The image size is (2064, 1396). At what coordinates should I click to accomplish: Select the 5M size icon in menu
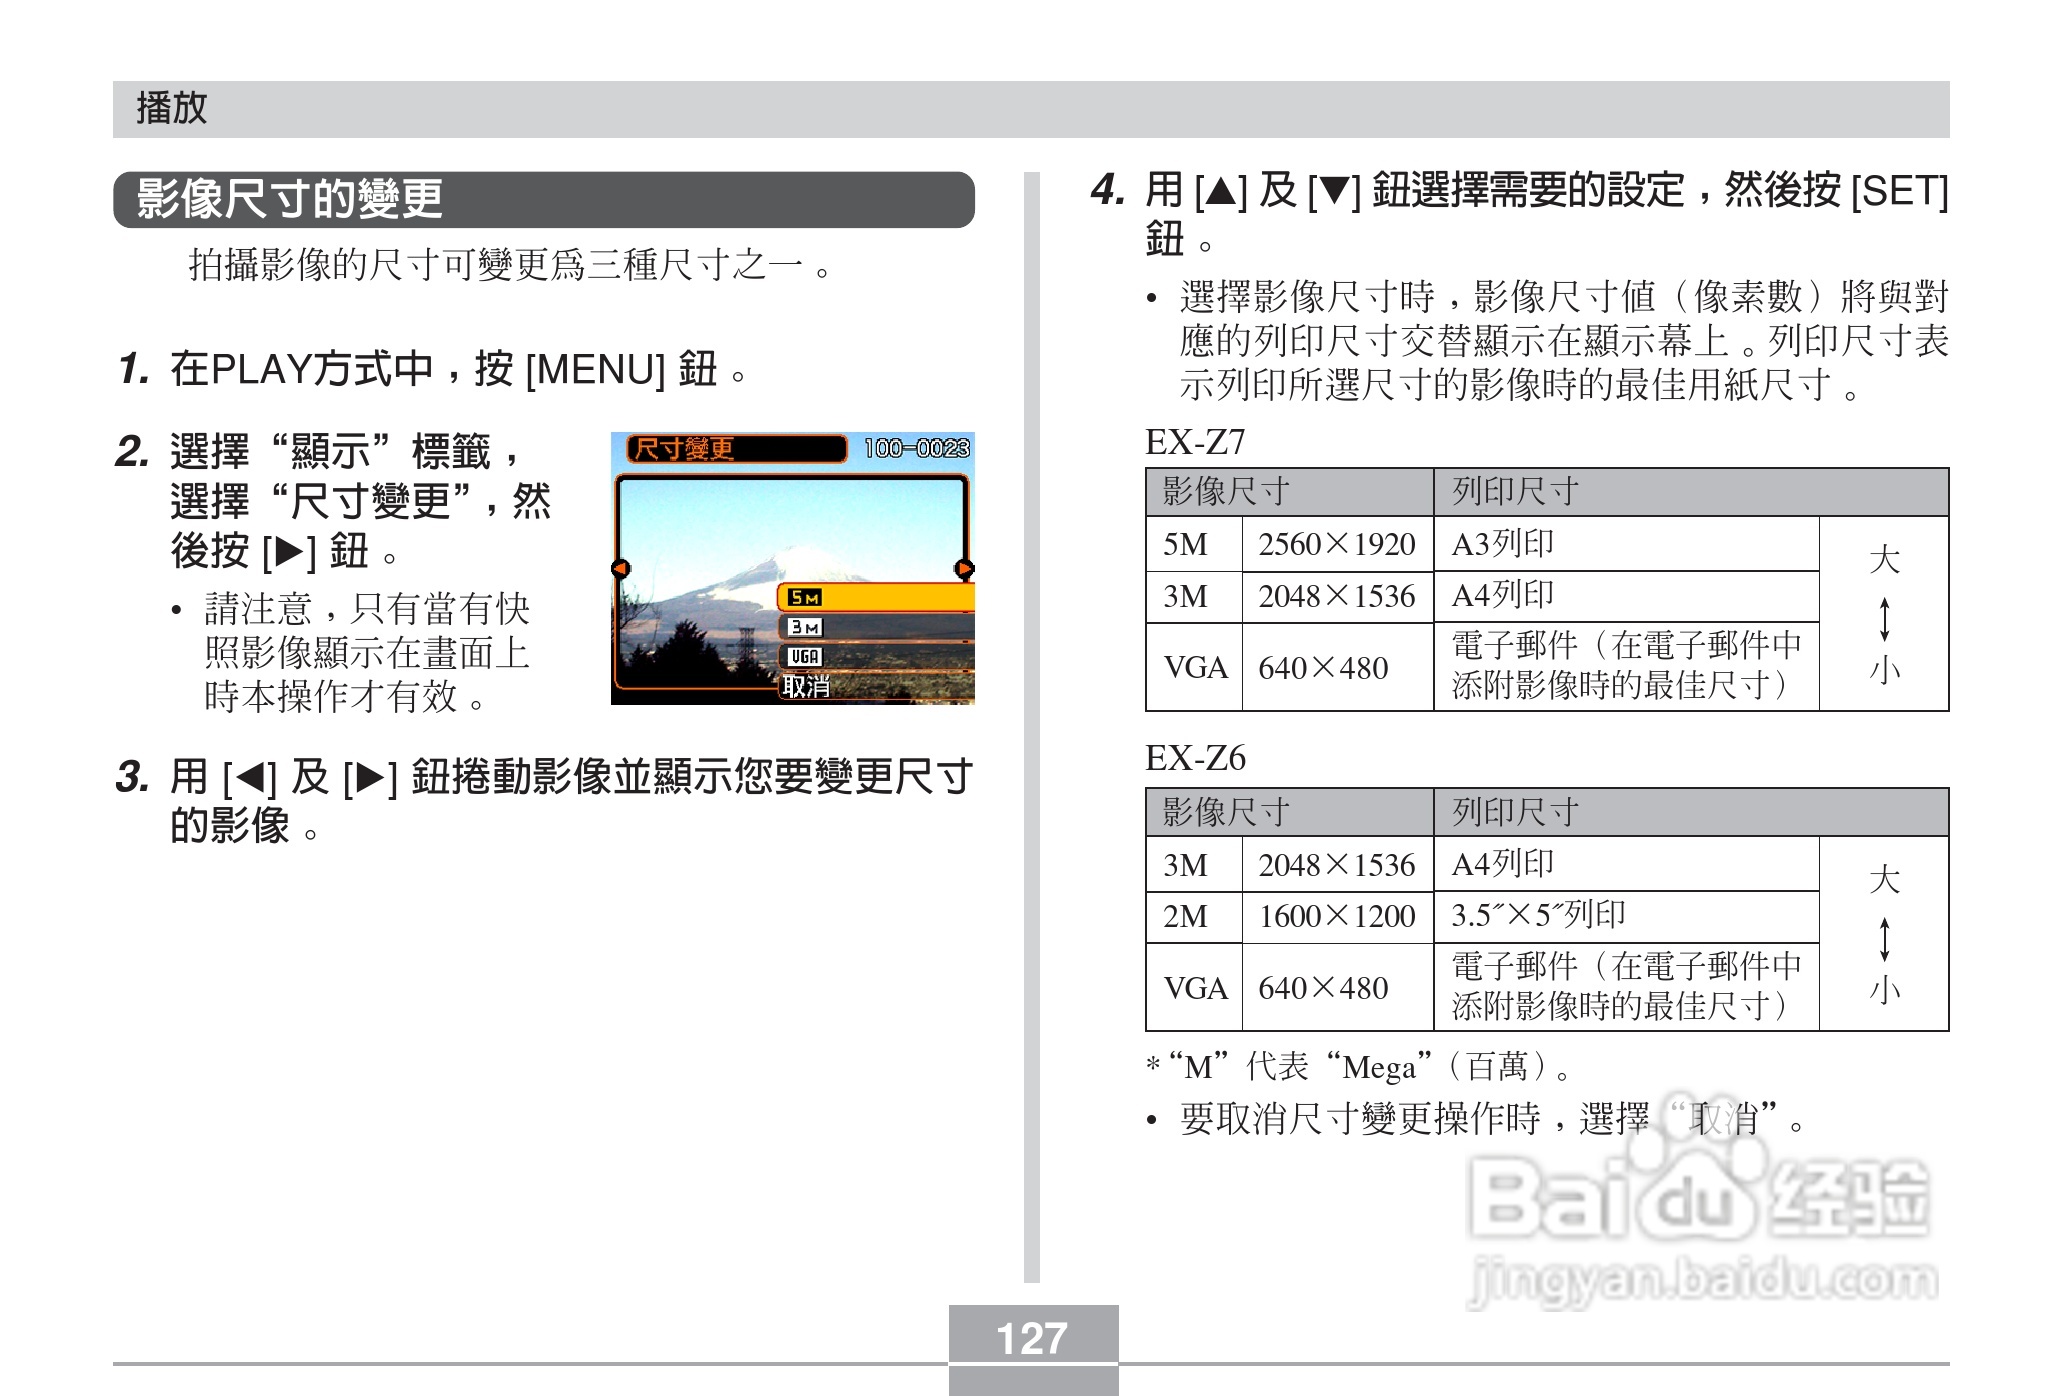click(x=804, y=598)
